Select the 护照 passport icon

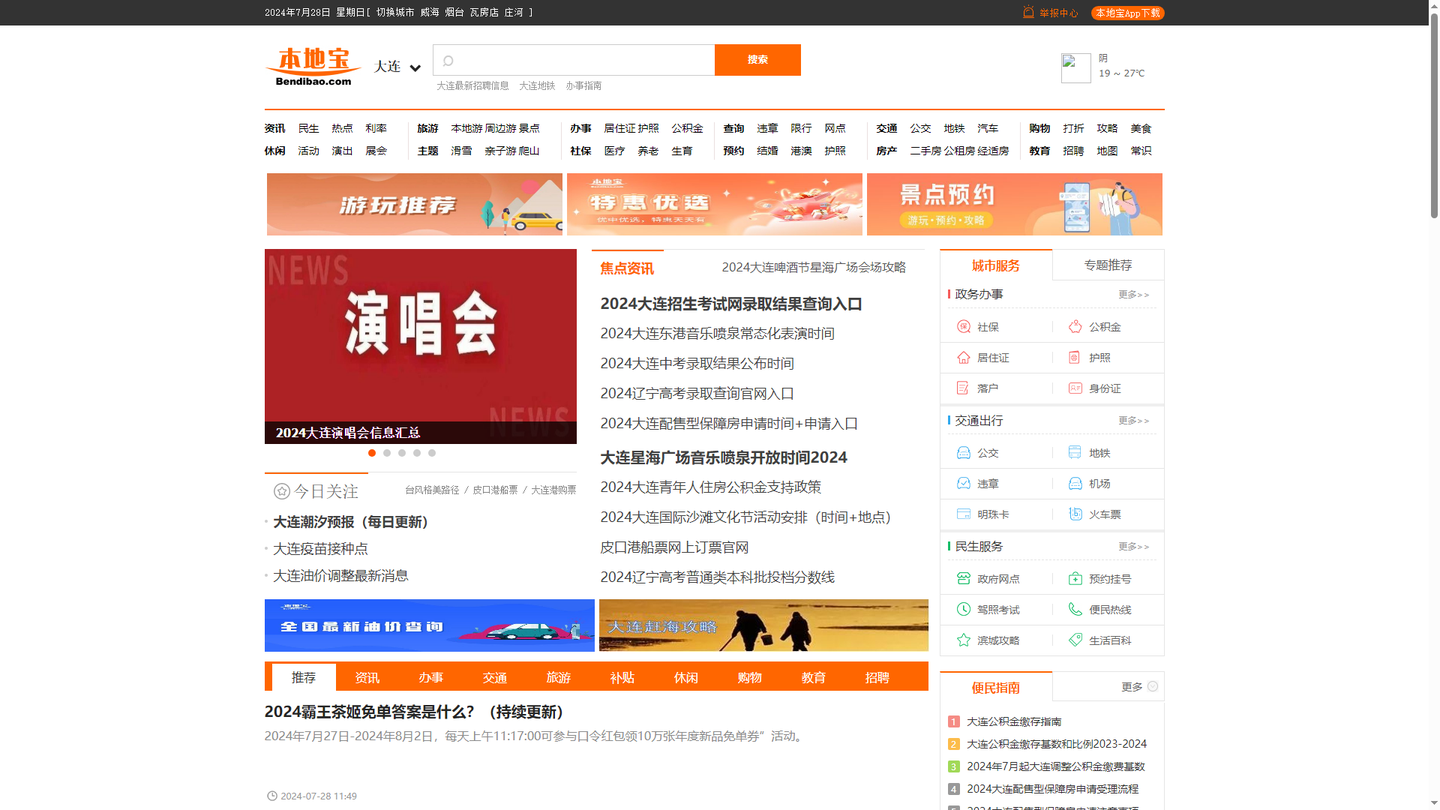1075,357
